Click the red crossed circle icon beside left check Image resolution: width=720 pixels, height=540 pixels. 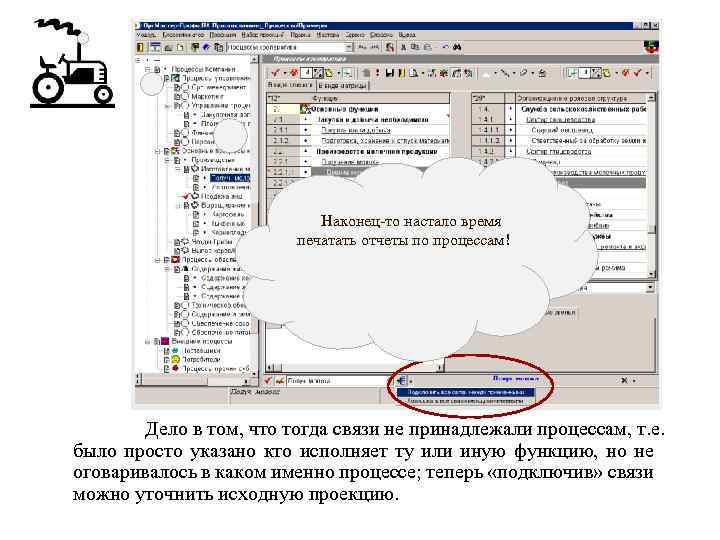[294, 73]
